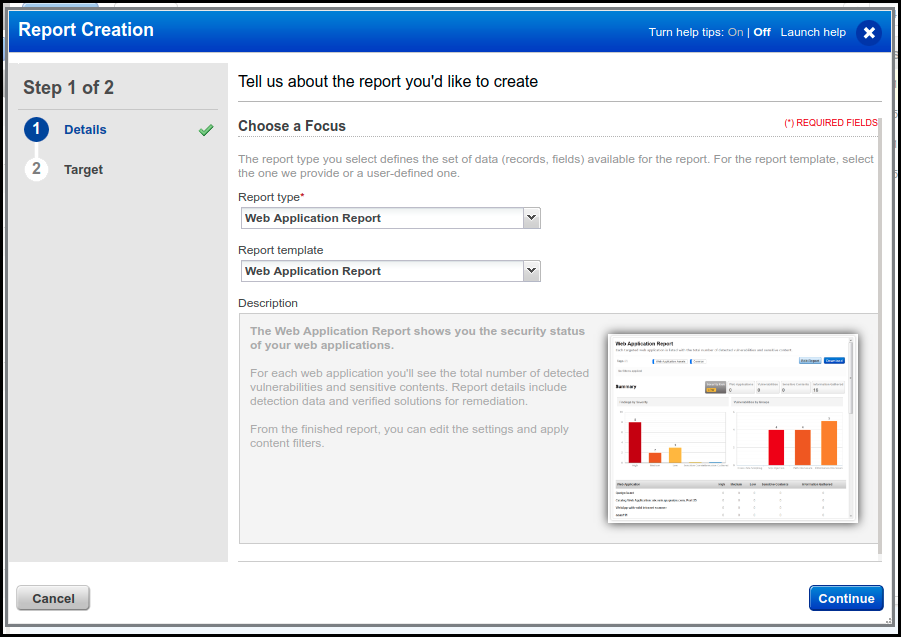Turn help tips On
Screen dimensions: 901x637
734,32
